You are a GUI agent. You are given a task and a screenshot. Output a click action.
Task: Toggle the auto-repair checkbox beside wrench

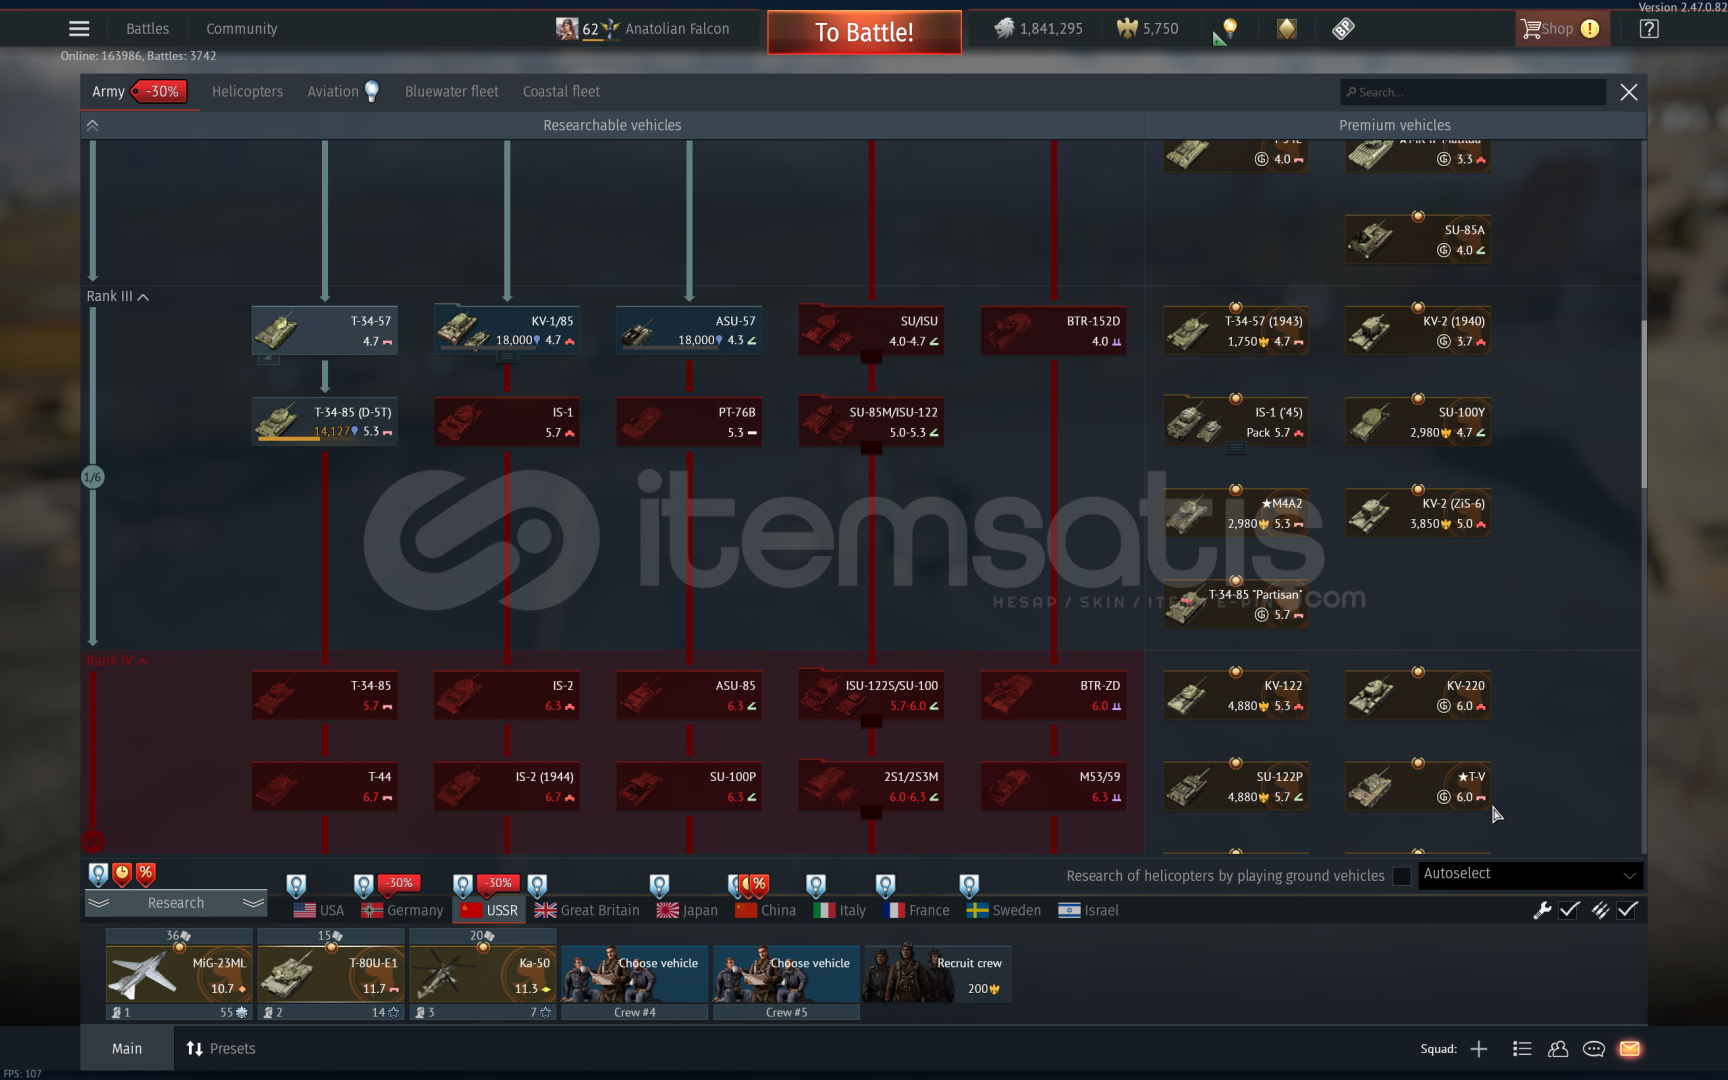tap(1569, 910)
